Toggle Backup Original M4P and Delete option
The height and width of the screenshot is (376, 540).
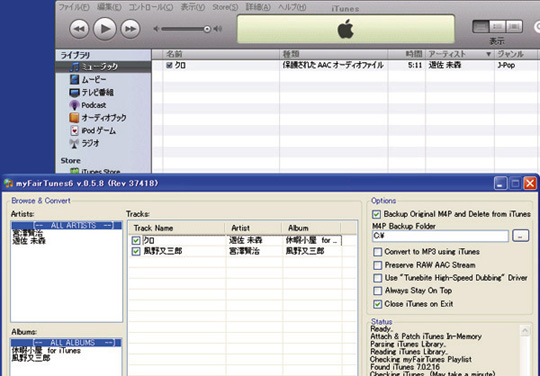coord(376,214)
